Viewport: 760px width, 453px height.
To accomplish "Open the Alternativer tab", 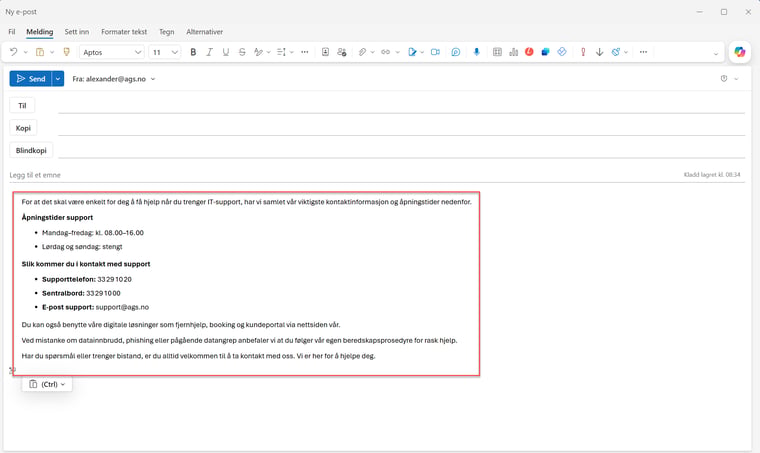I will point(205,31).
